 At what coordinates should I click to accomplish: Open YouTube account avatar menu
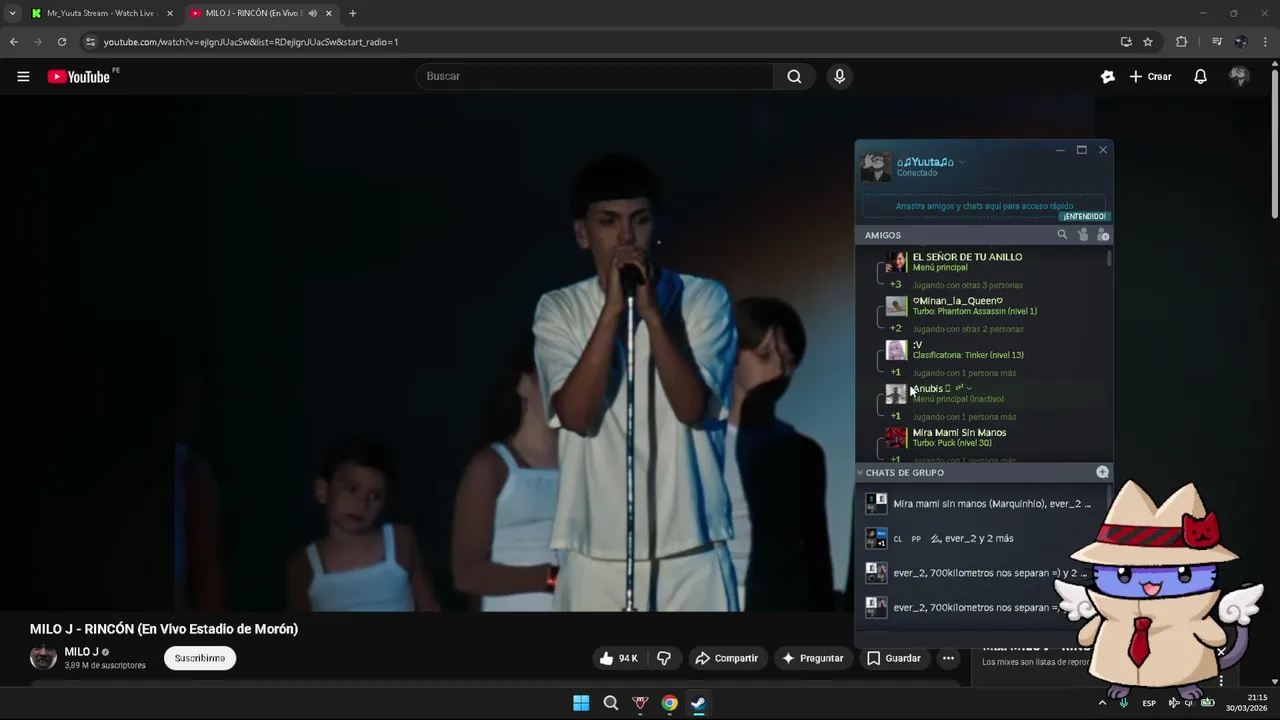(x=1239, y=76)
